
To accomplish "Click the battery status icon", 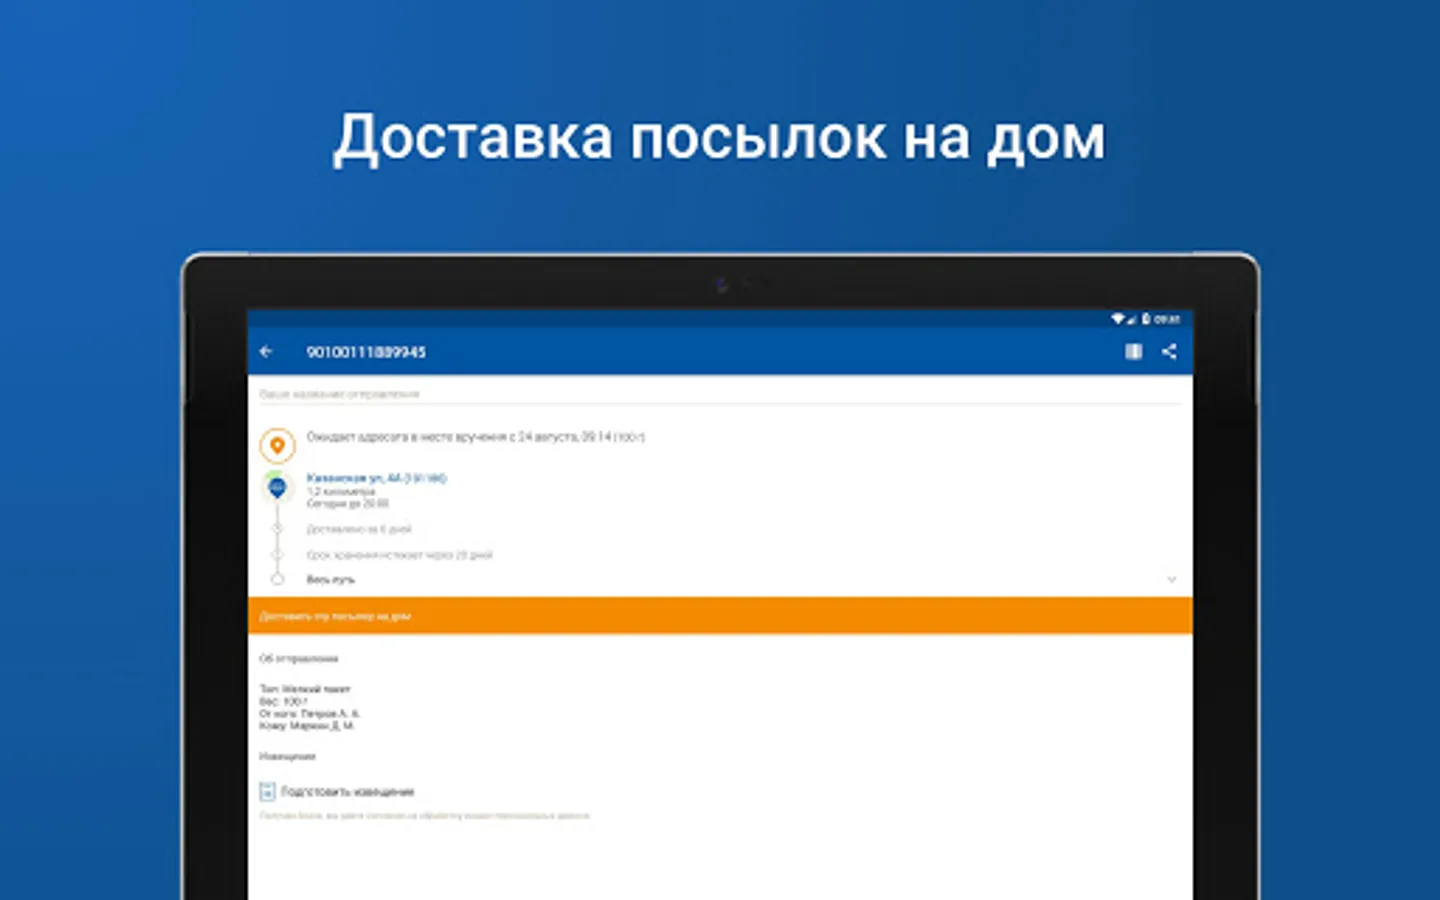I will (x=1146, y=319).
